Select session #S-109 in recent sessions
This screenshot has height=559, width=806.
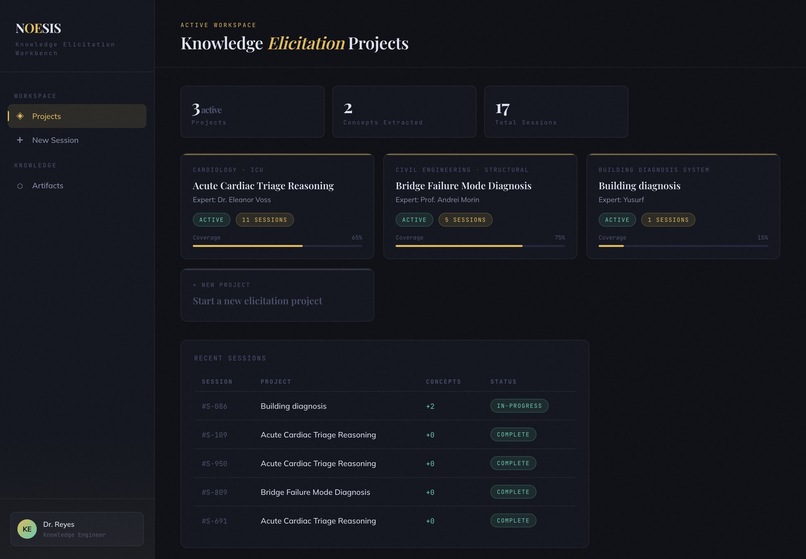(x=384, y=435)
